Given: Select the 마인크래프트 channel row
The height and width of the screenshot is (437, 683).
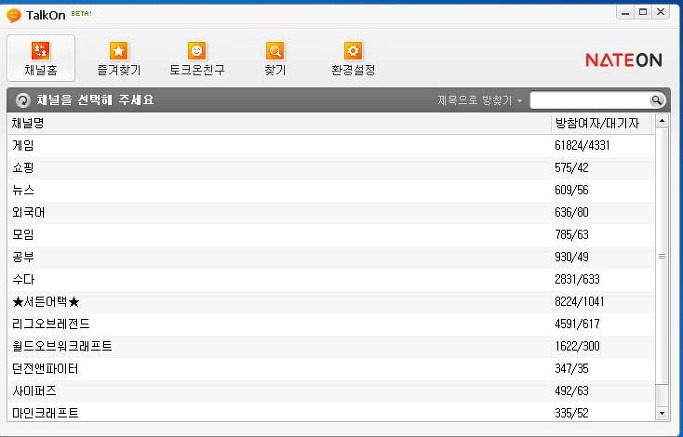Looking at the screenshot, I should coord(331,412).
